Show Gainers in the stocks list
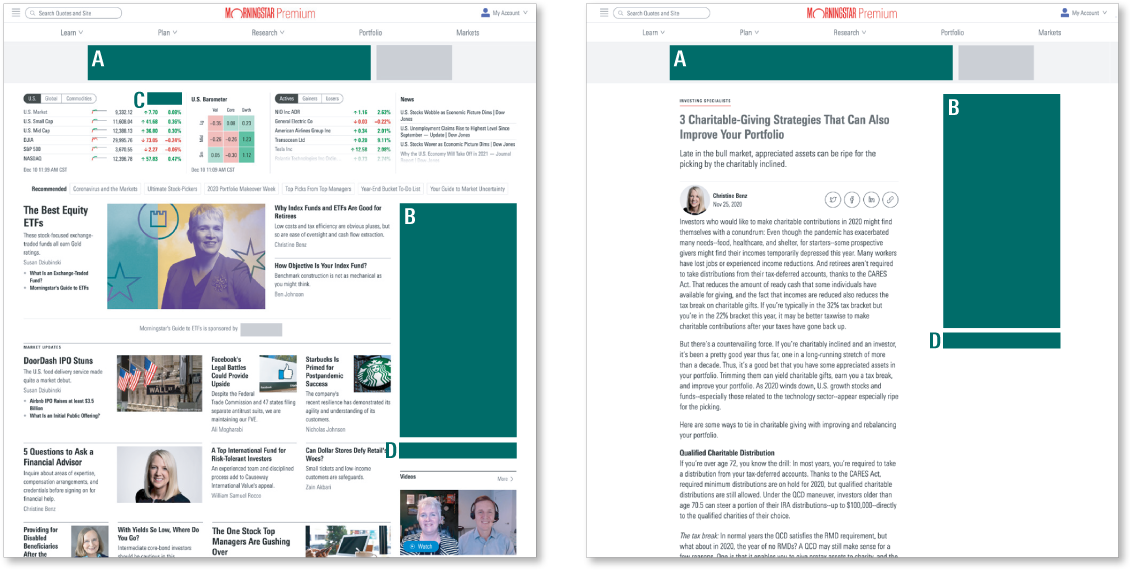This screenshot has width=1130, height=570. click(310, 99)
